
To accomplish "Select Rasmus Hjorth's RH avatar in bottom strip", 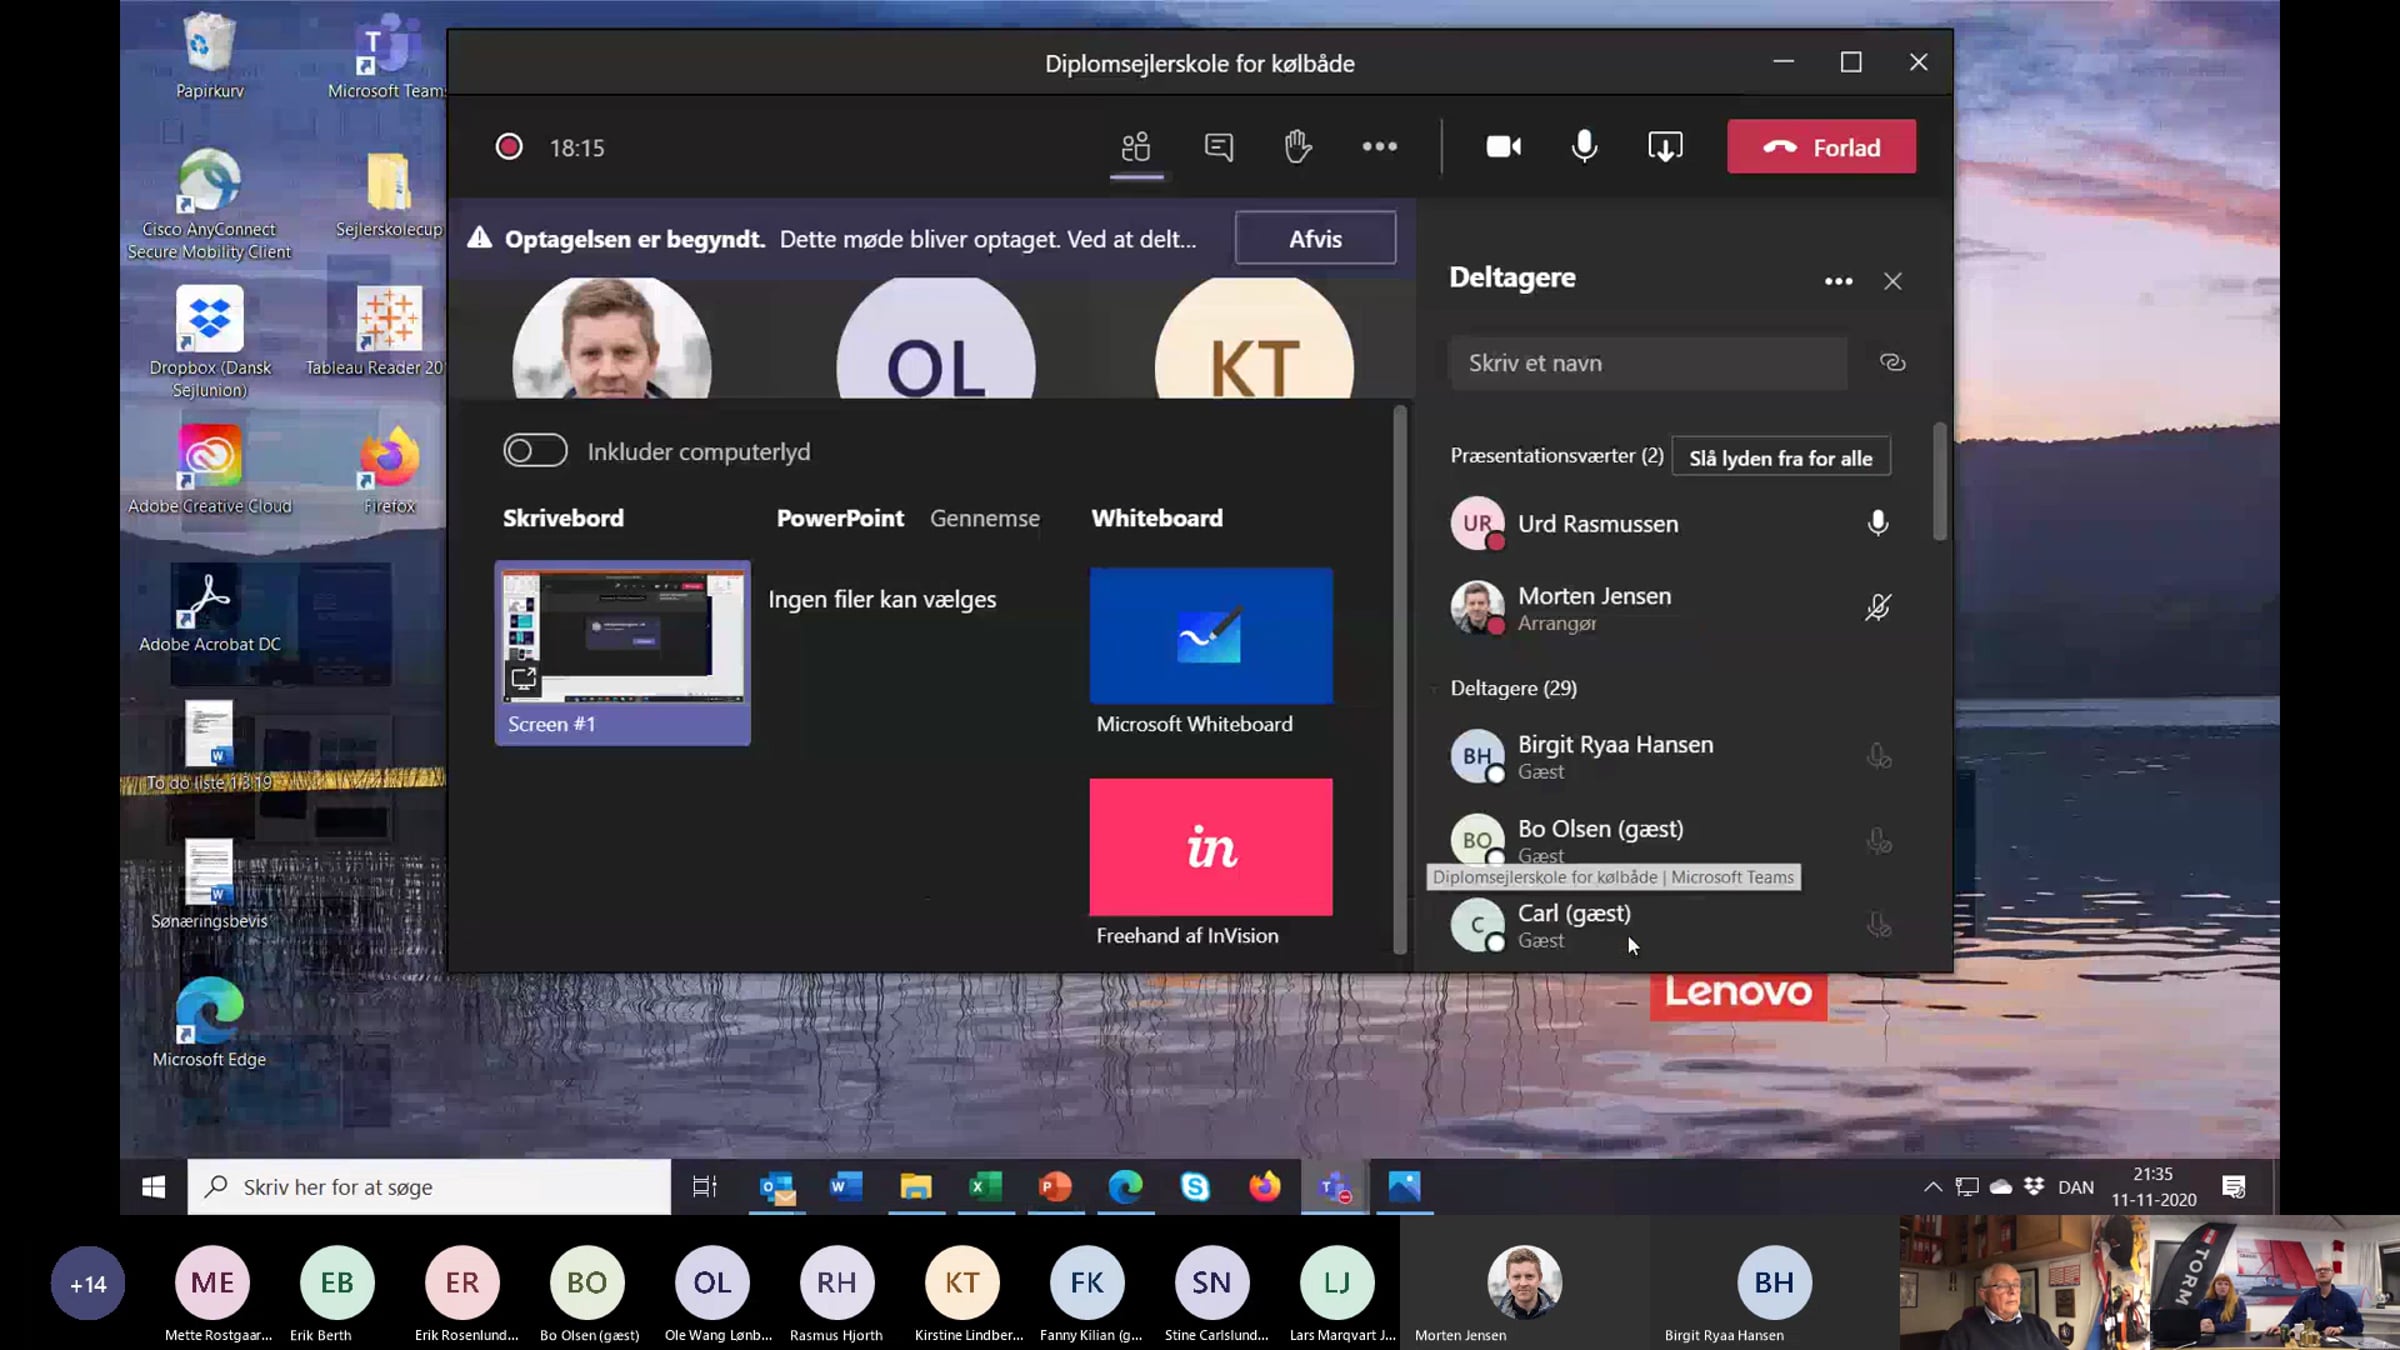I will pyautogui.click(x=837, y=1283).
